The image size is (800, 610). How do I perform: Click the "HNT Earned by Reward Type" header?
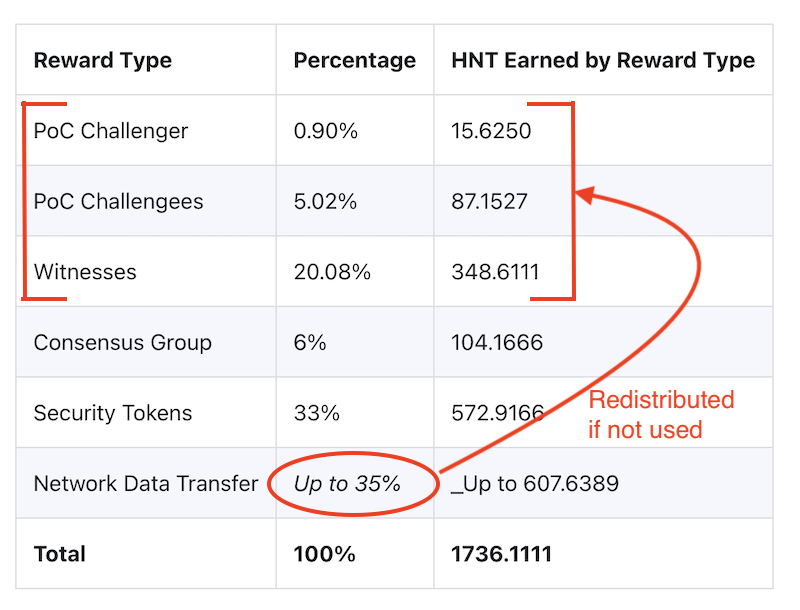pos(603,60)
